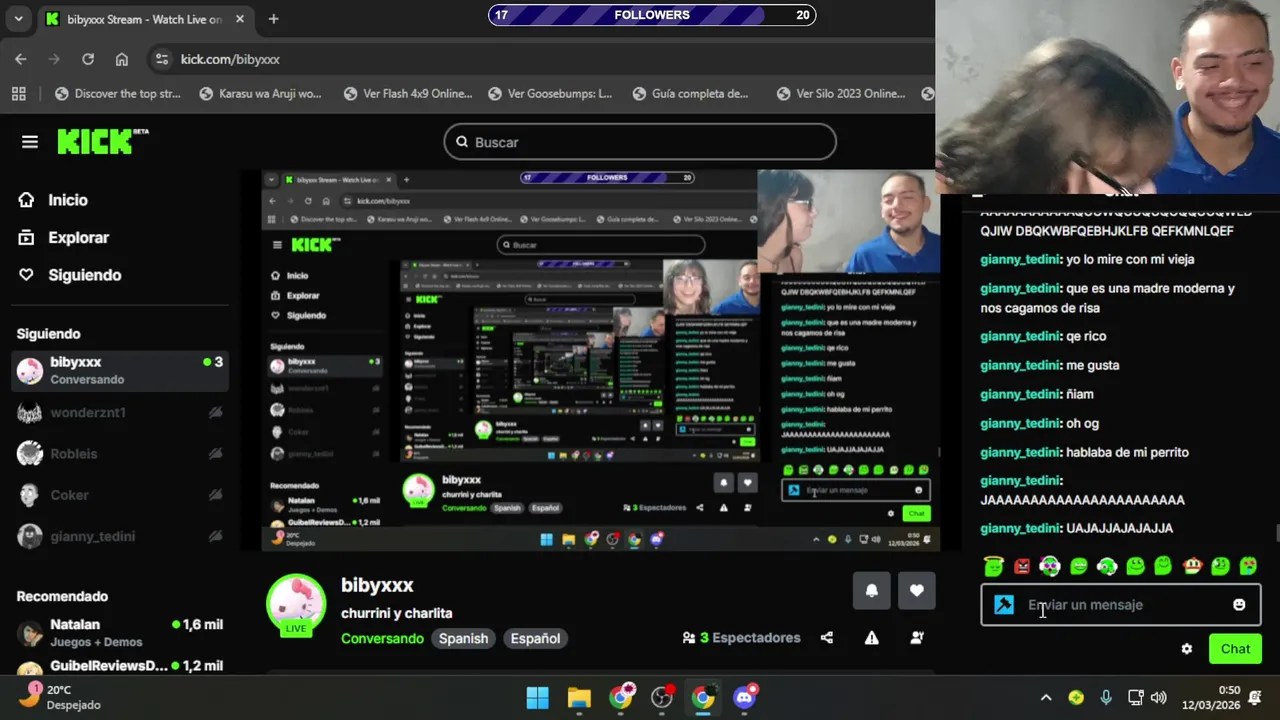The height and width of the screenshot is (720, 1280).
Task: Open recommended channel Natalan
Action: pyautogui.click(x=120, y=632)
